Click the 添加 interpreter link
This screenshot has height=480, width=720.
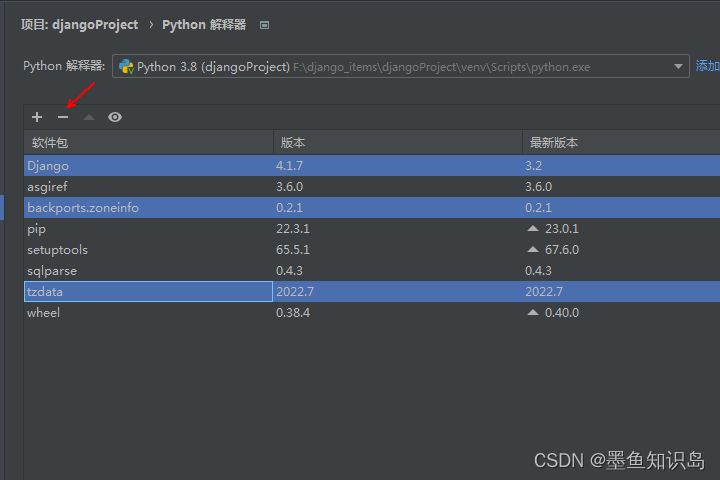(707, 66)
